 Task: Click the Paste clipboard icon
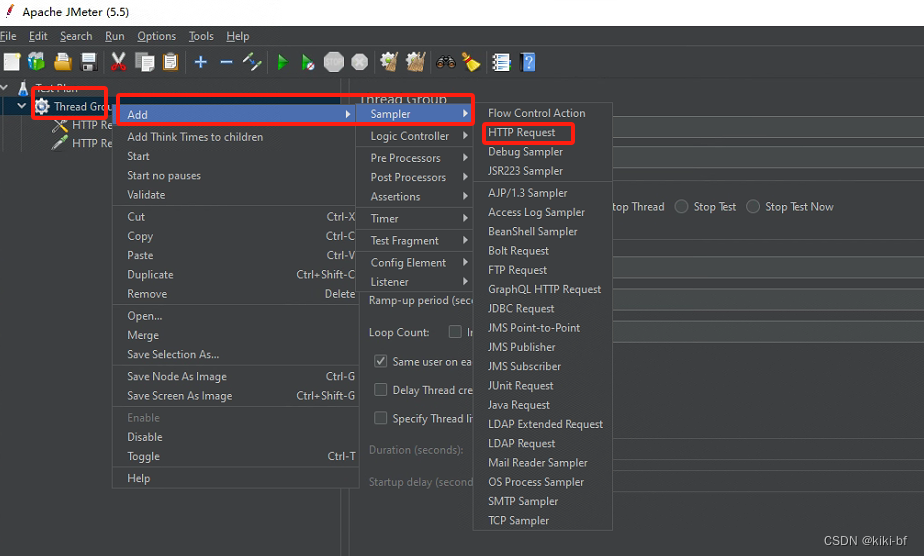coord(170,62)
